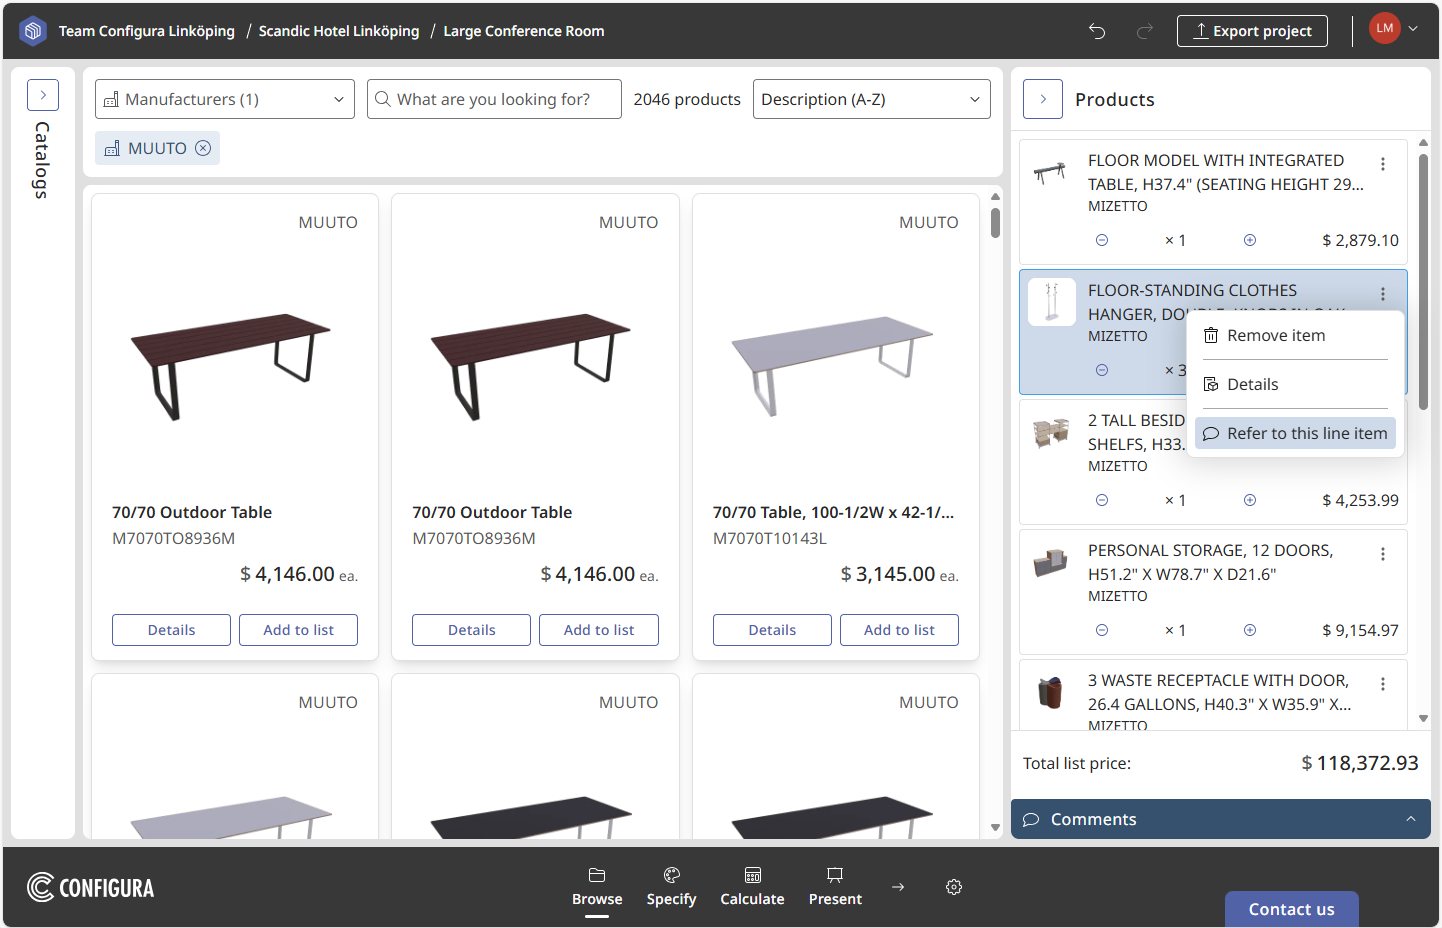Viewport: 1442px width, 928px height.
Task: Click the Total list price amount $118,372.93
Action: click(x=1360, y=763)
